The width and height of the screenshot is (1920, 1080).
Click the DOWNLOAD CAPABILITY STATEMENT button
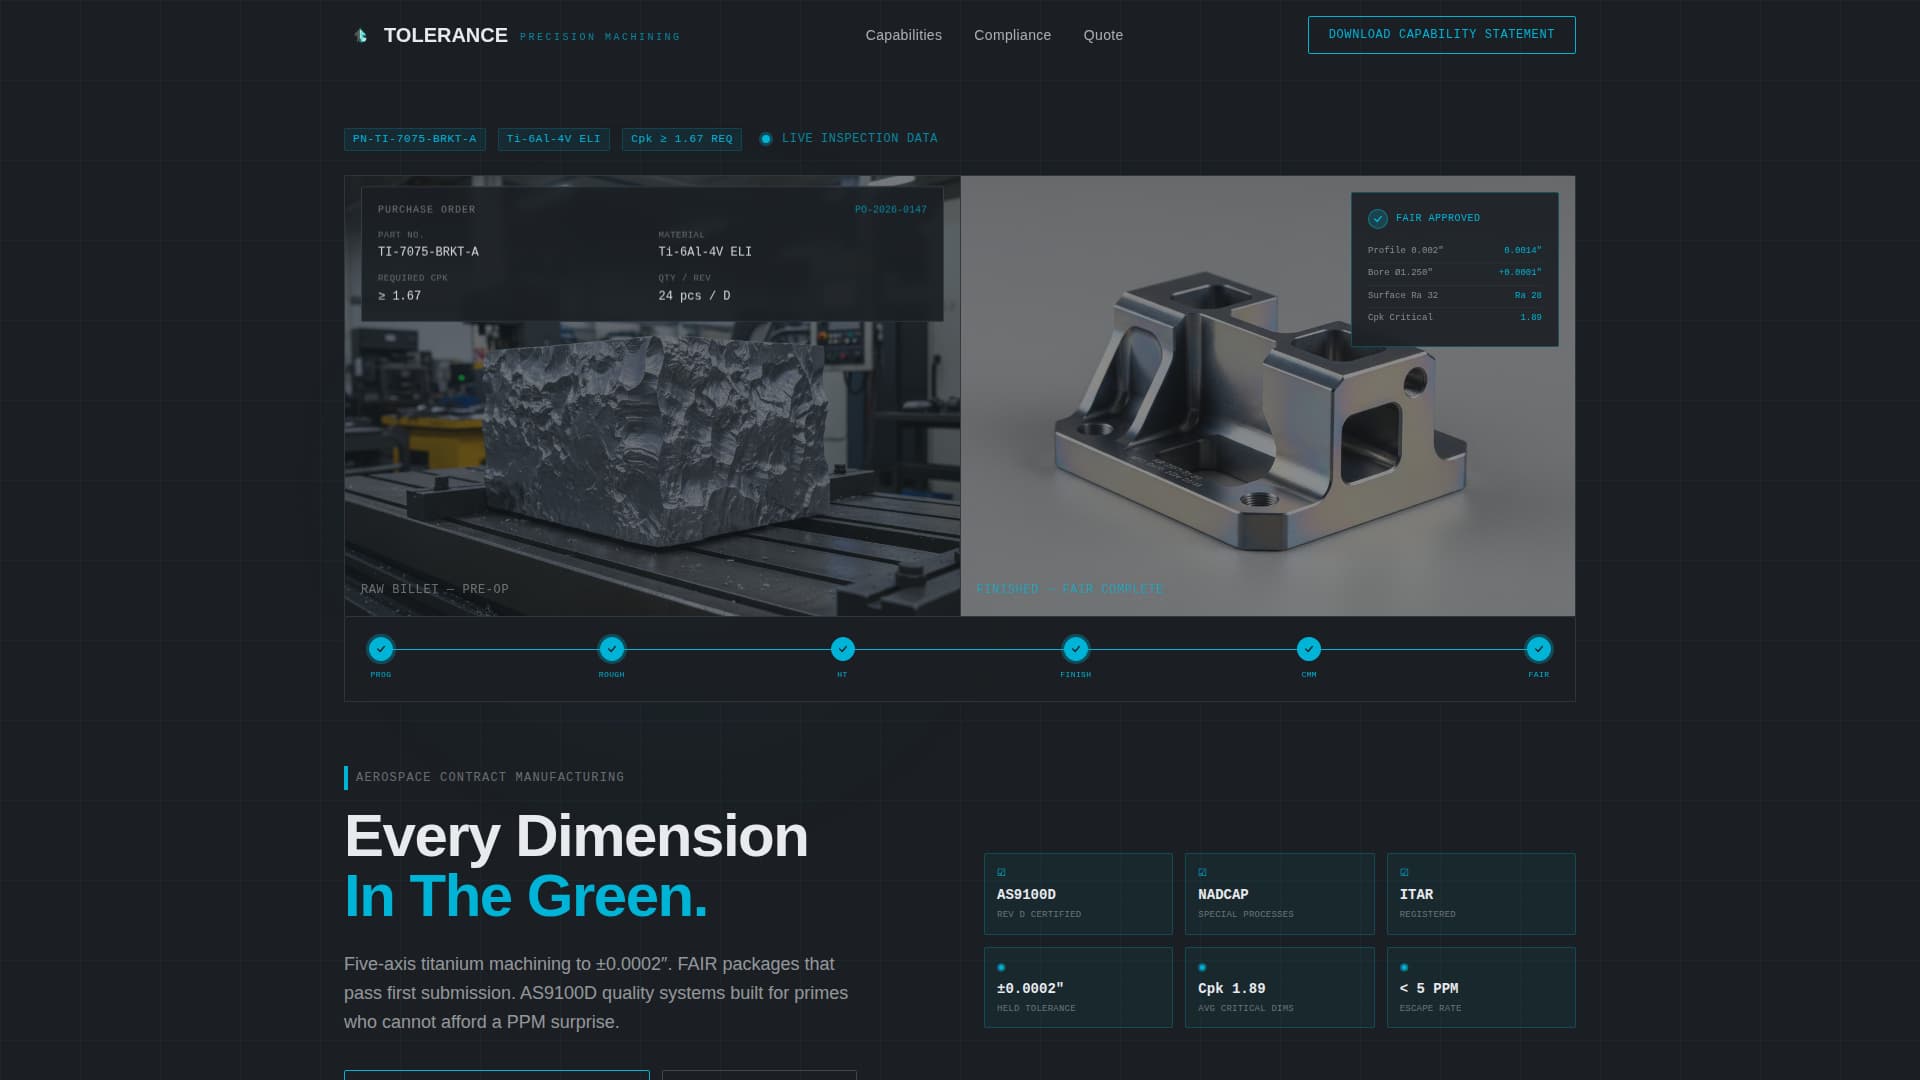1441,35
